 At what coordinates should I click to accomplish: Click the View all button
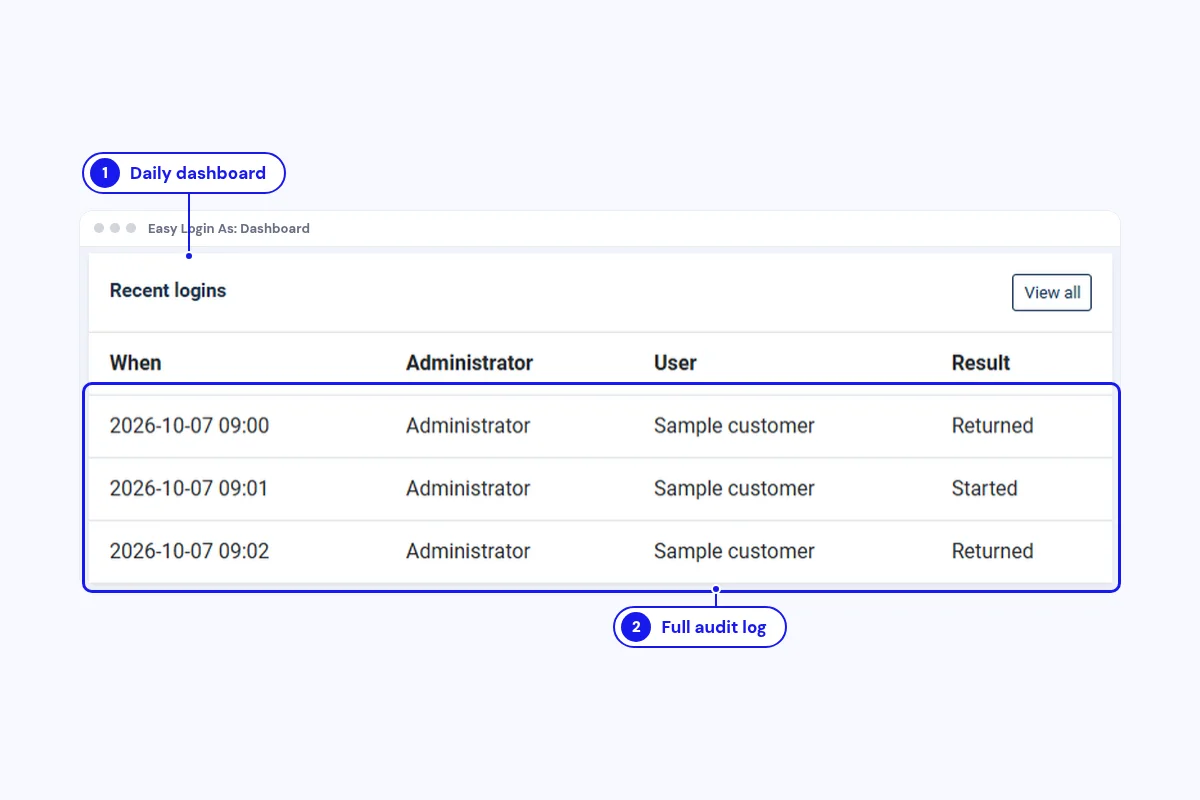tap(1051, 293)
